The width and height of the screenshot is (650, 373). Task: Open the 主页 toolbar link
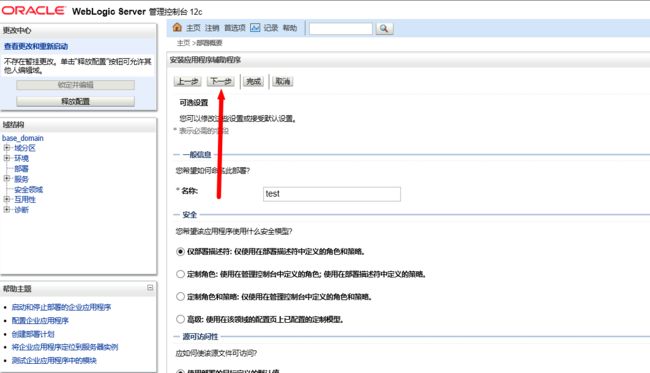click(x=193, y=28)
